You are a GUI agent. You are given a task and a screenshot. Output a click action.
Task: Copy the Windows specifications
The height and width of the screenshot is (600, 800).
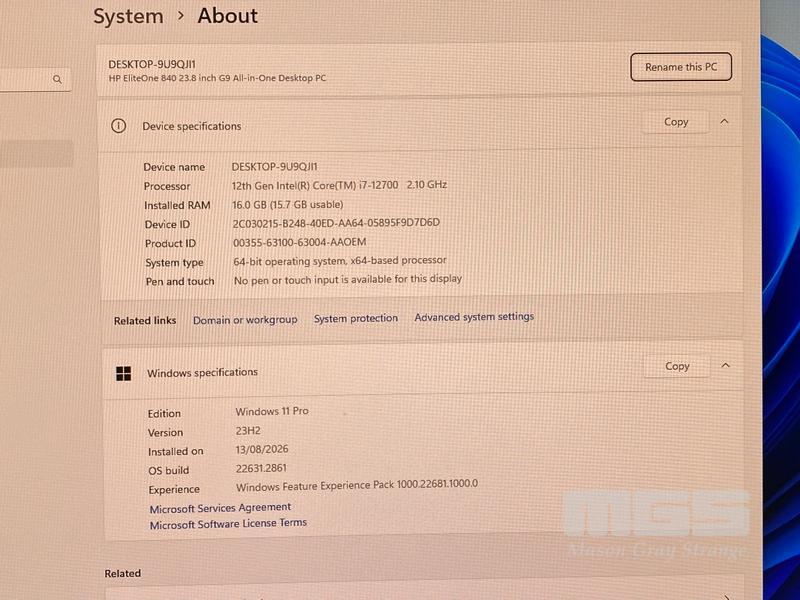[x=677, y=366]
